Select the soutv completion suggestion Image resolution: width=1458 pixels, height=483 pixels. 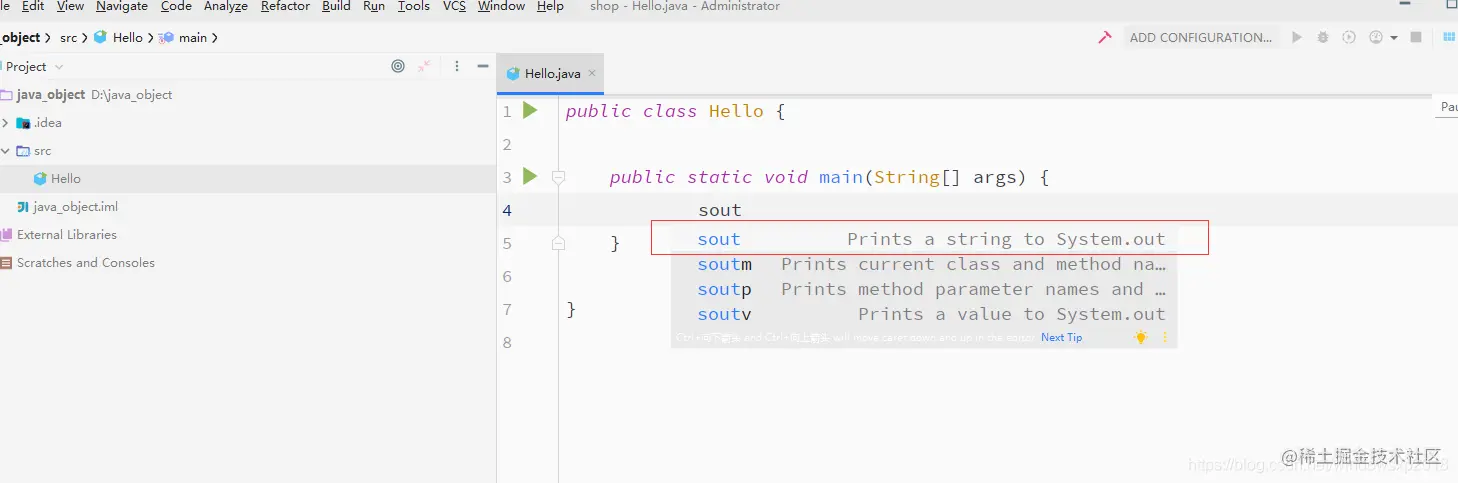click(924, 314)
